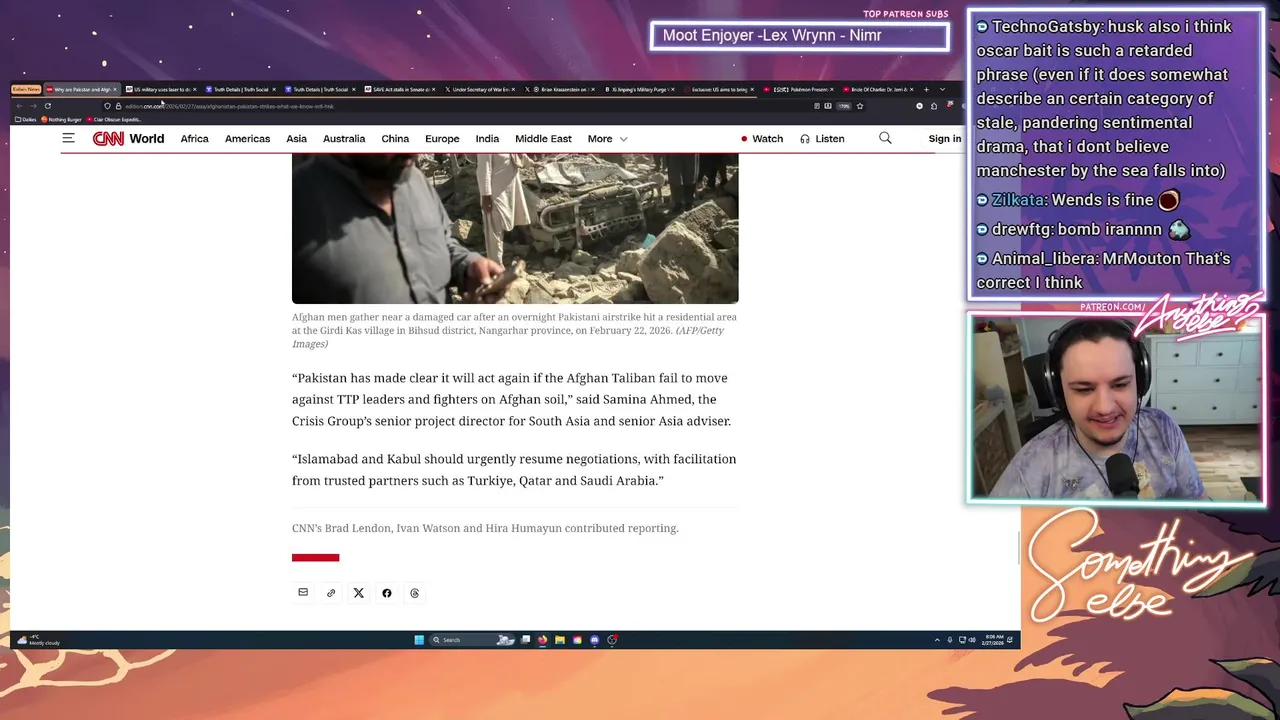Toggle reader view icon
The image size is (1280, 720).
(x=816, y=106)
